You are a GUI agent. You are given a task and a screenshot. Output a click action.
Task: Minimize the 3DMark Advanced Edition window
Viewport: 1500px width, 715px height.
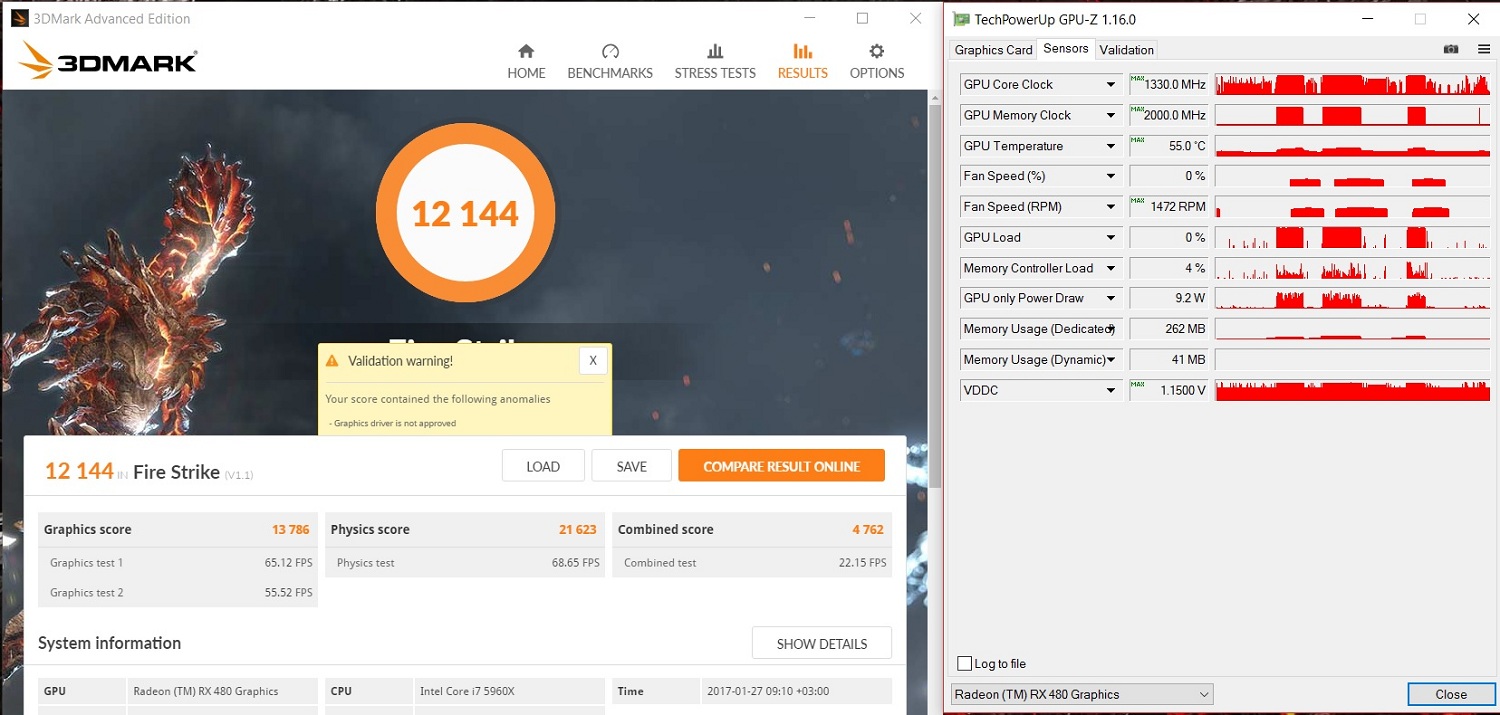(809, 18)
